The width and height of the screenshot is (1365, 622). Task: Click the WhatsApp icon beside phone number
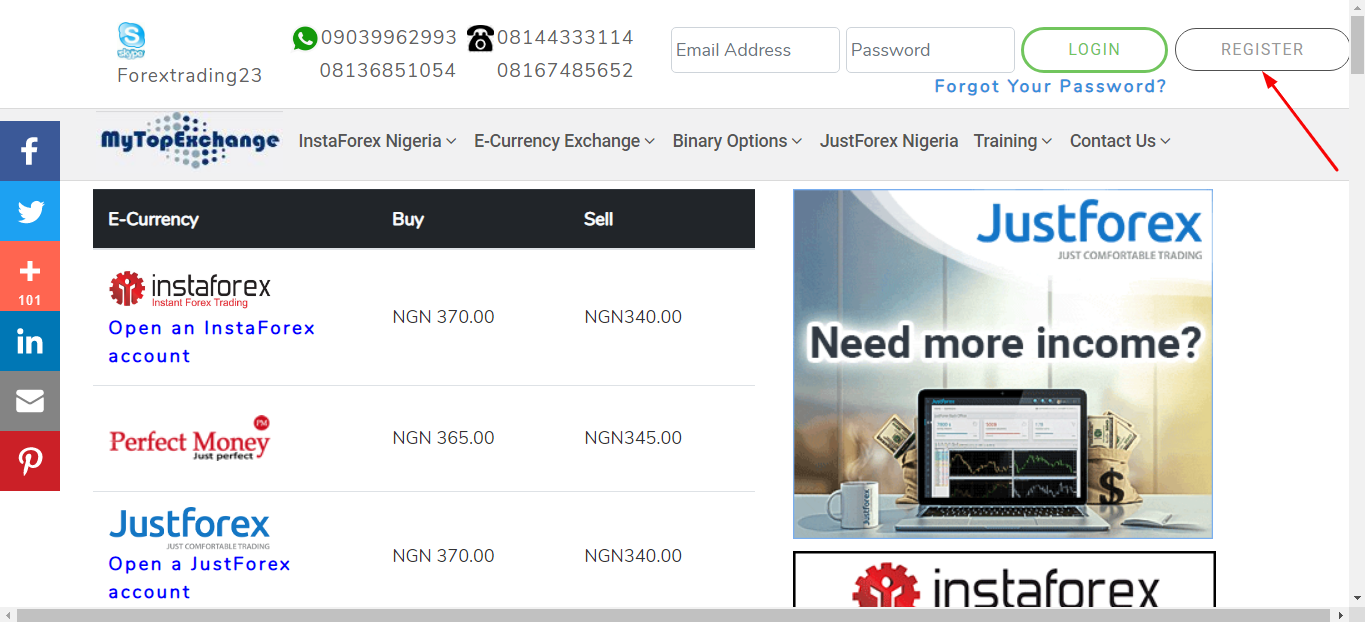pos(304,39)
